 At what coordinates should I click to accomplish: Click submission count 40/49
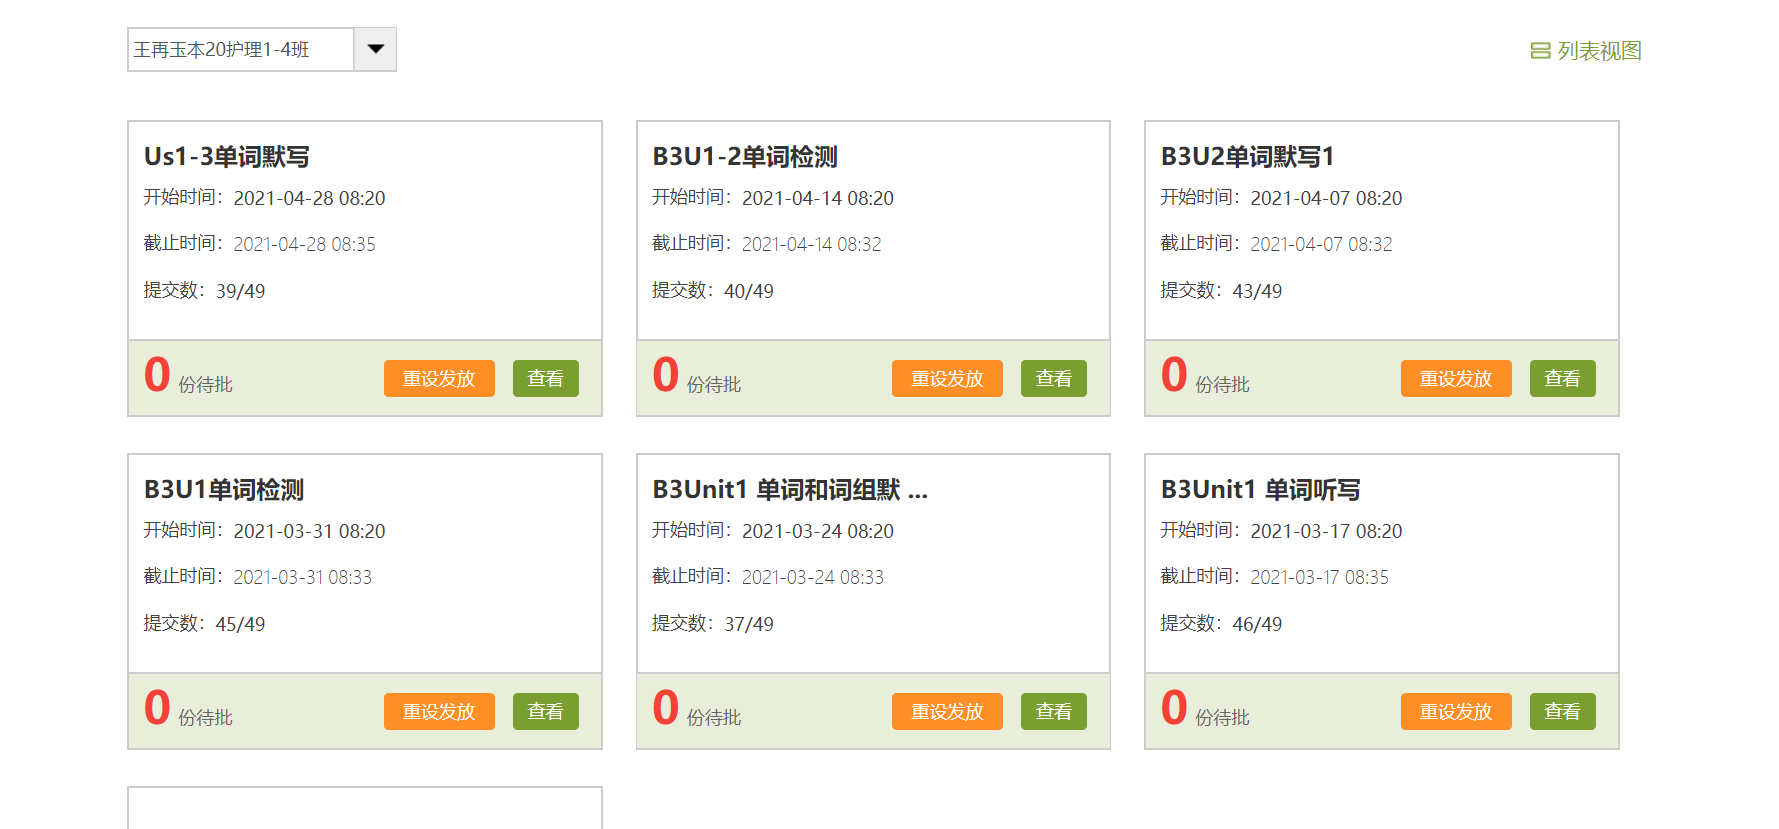749,291
